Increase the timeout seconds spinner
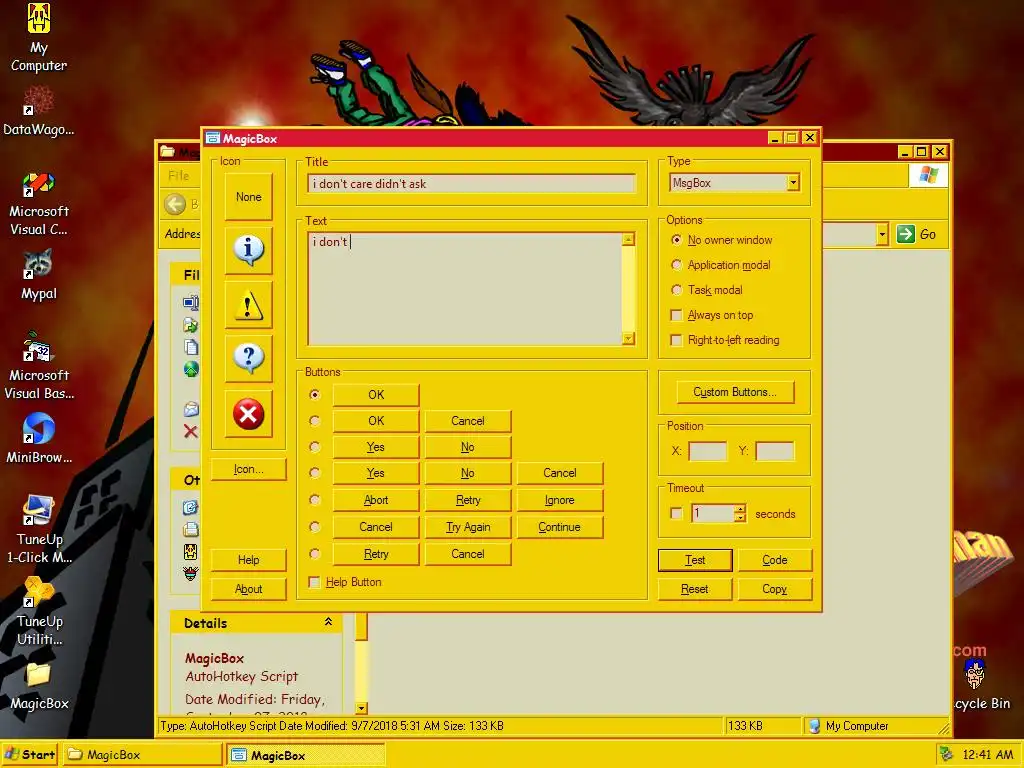Screen dimensions: 1024x768 (x=739, y=509)
